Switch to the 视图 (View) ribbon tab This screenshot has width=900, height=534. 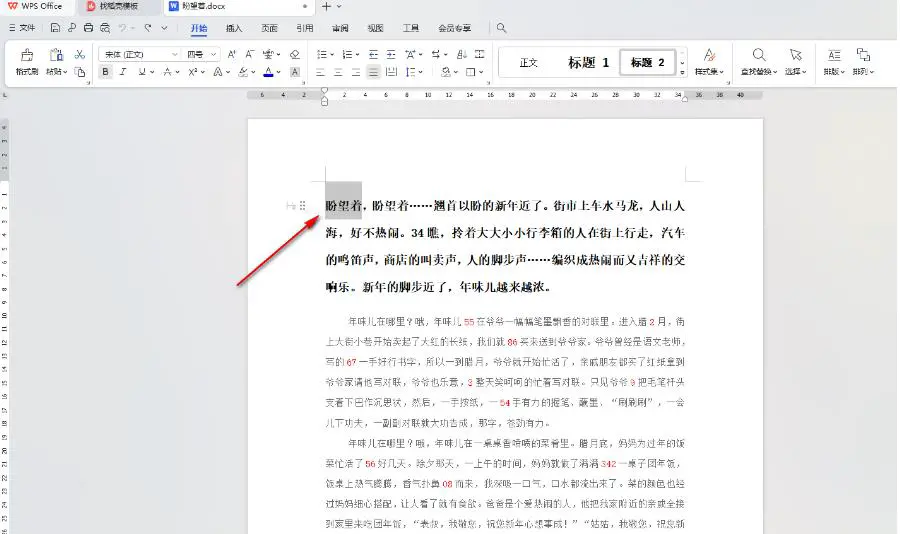[x=375, y=28]
